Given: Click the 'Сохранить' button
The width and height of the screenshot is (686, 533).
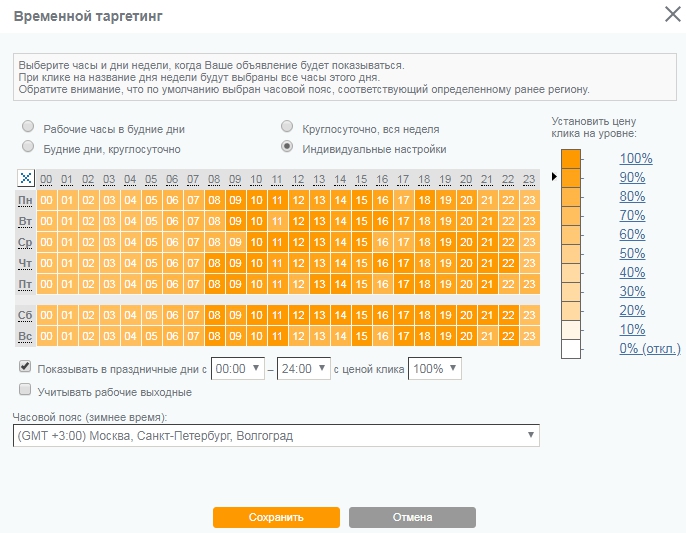Looking at the screenshot, I should tap(276, 517).
